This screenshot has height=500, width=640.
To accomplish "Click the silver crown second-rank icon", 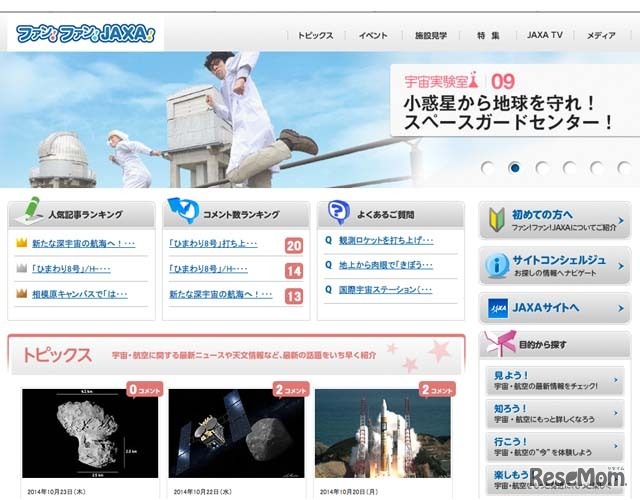I will tap(21, 268).
